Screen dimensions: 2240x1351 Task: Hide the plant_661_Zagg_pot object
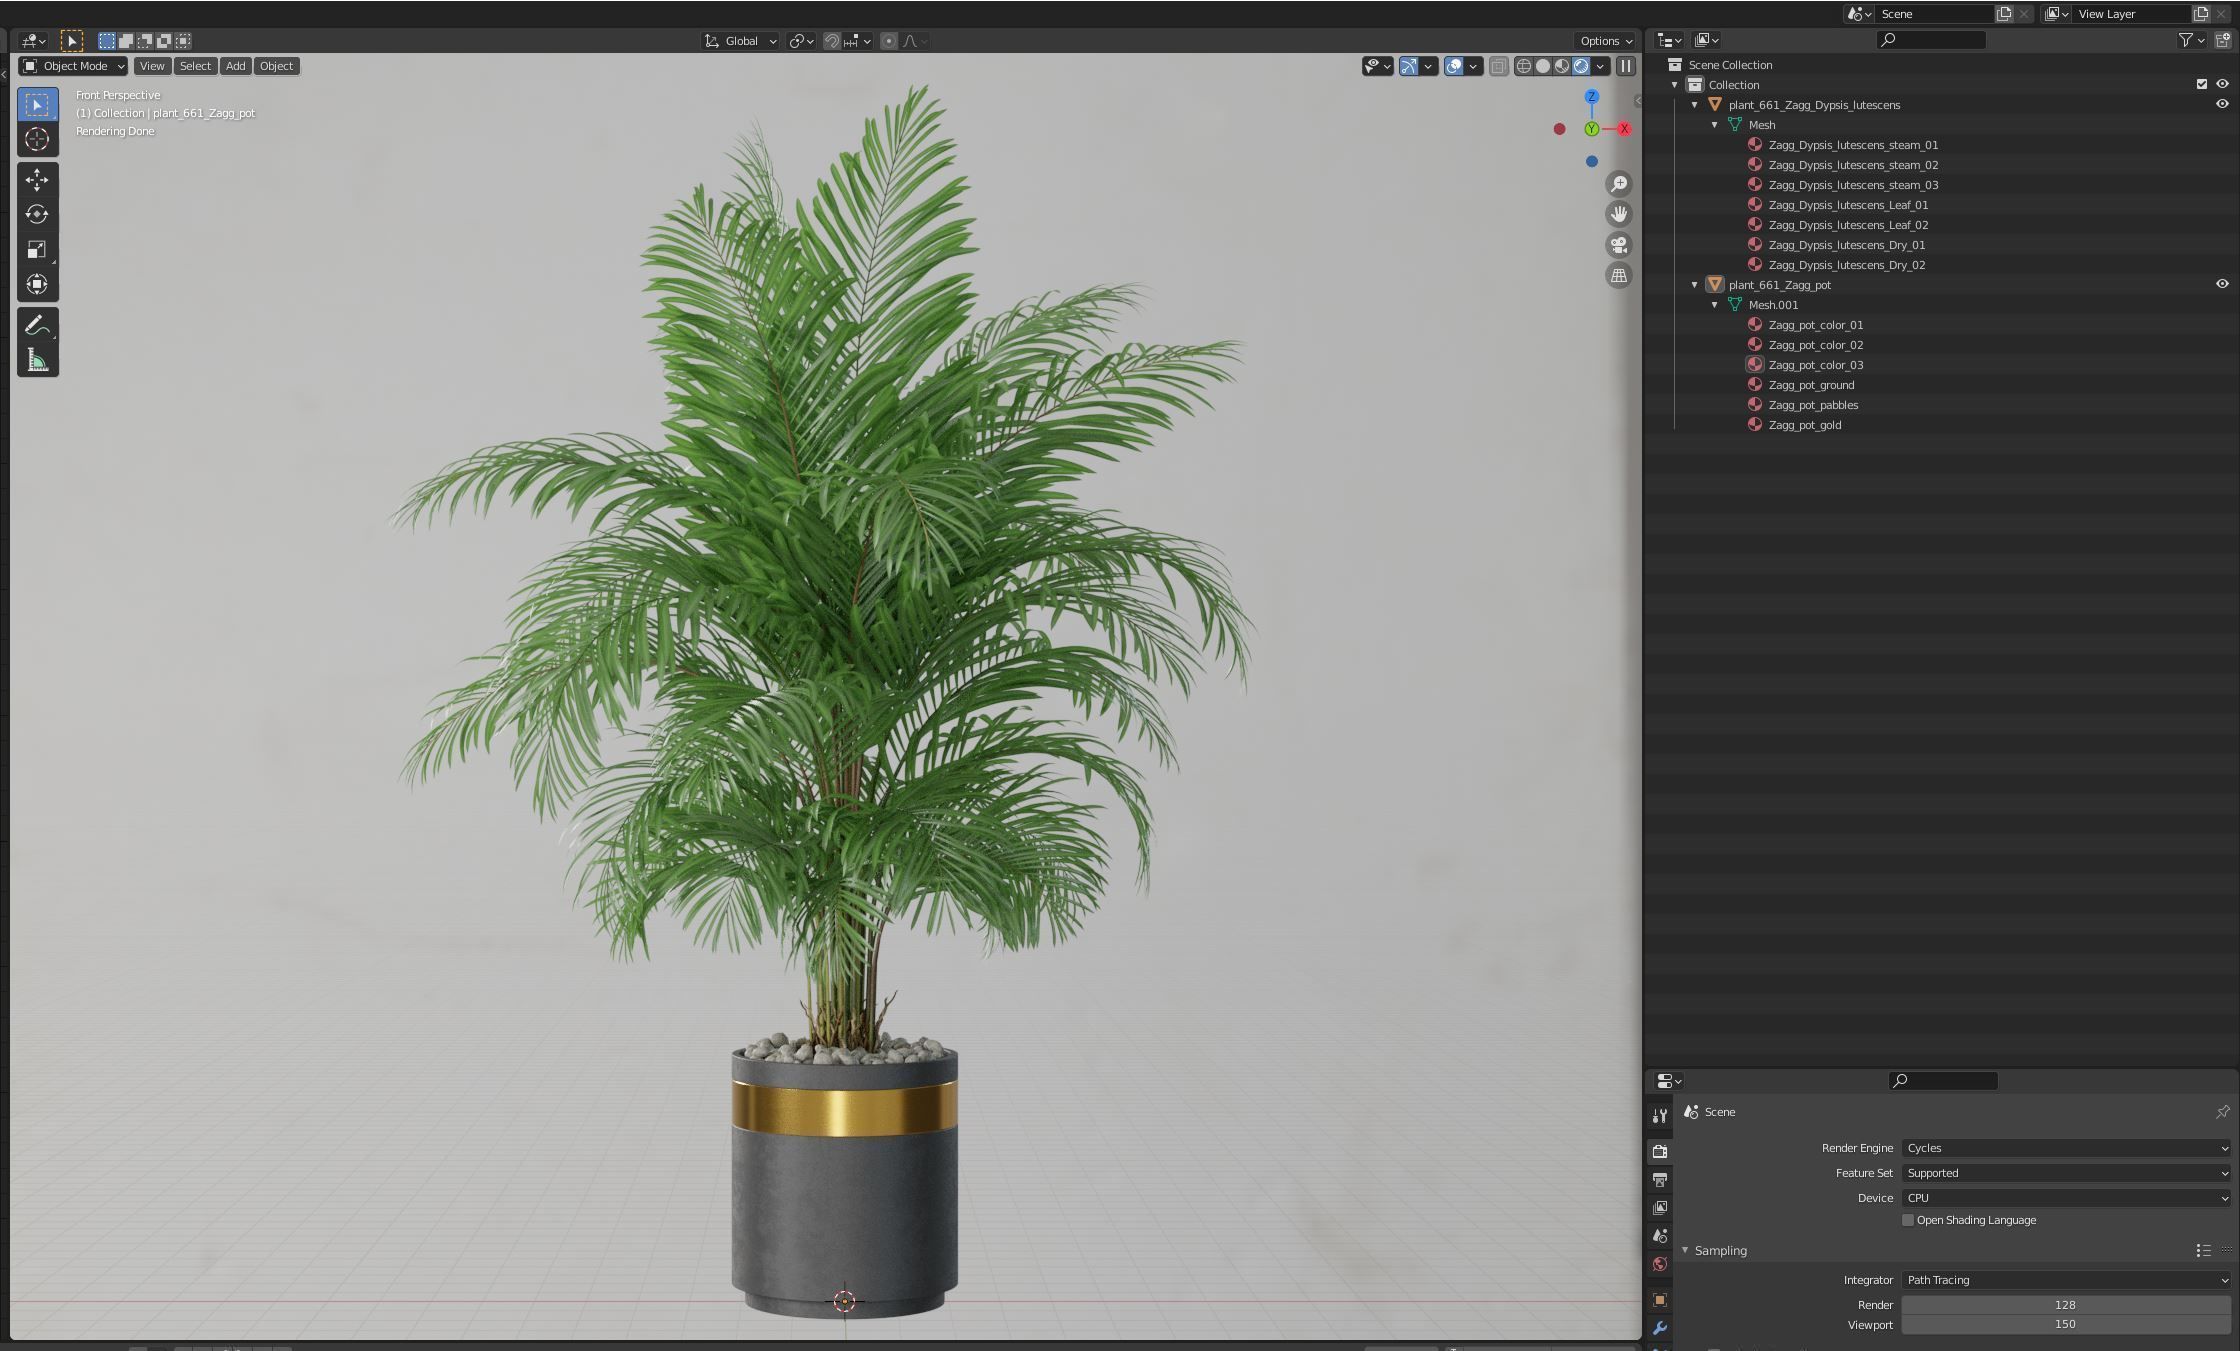point(2222,285)
